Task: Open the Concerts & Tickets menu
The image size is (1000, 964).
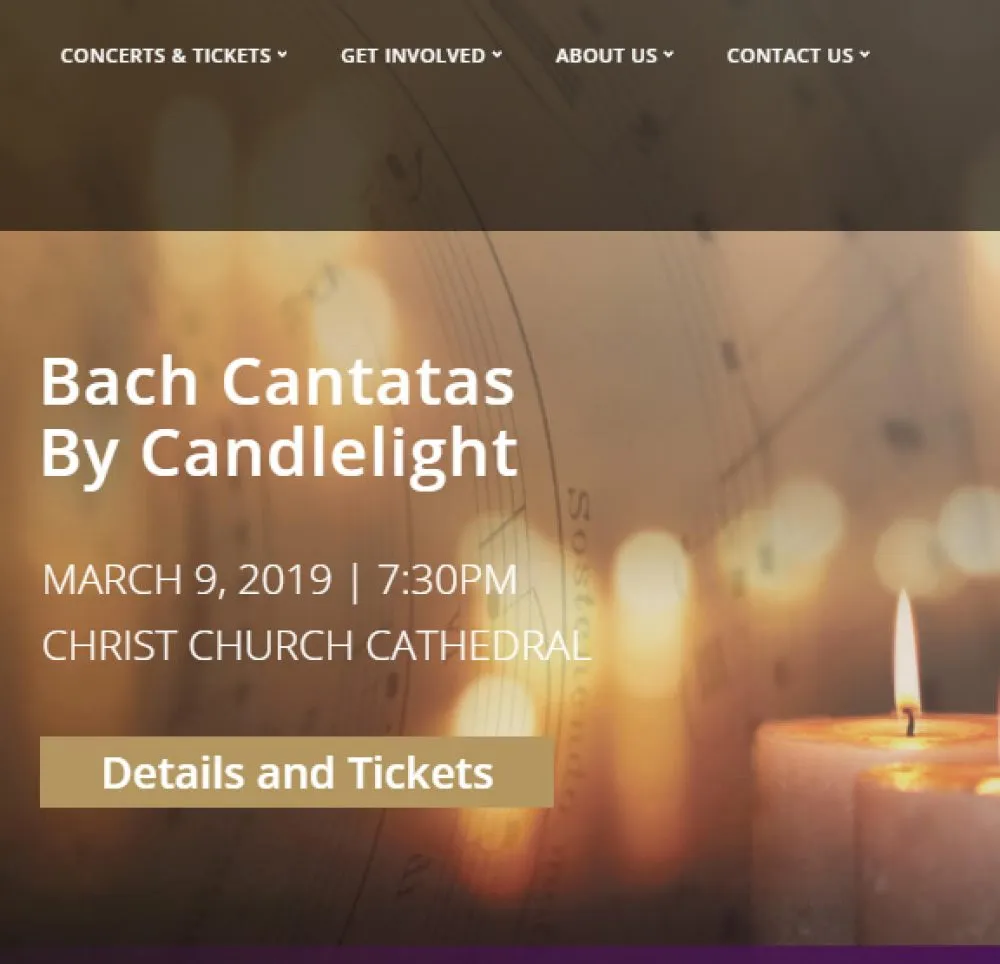Action: click(165, 56)
